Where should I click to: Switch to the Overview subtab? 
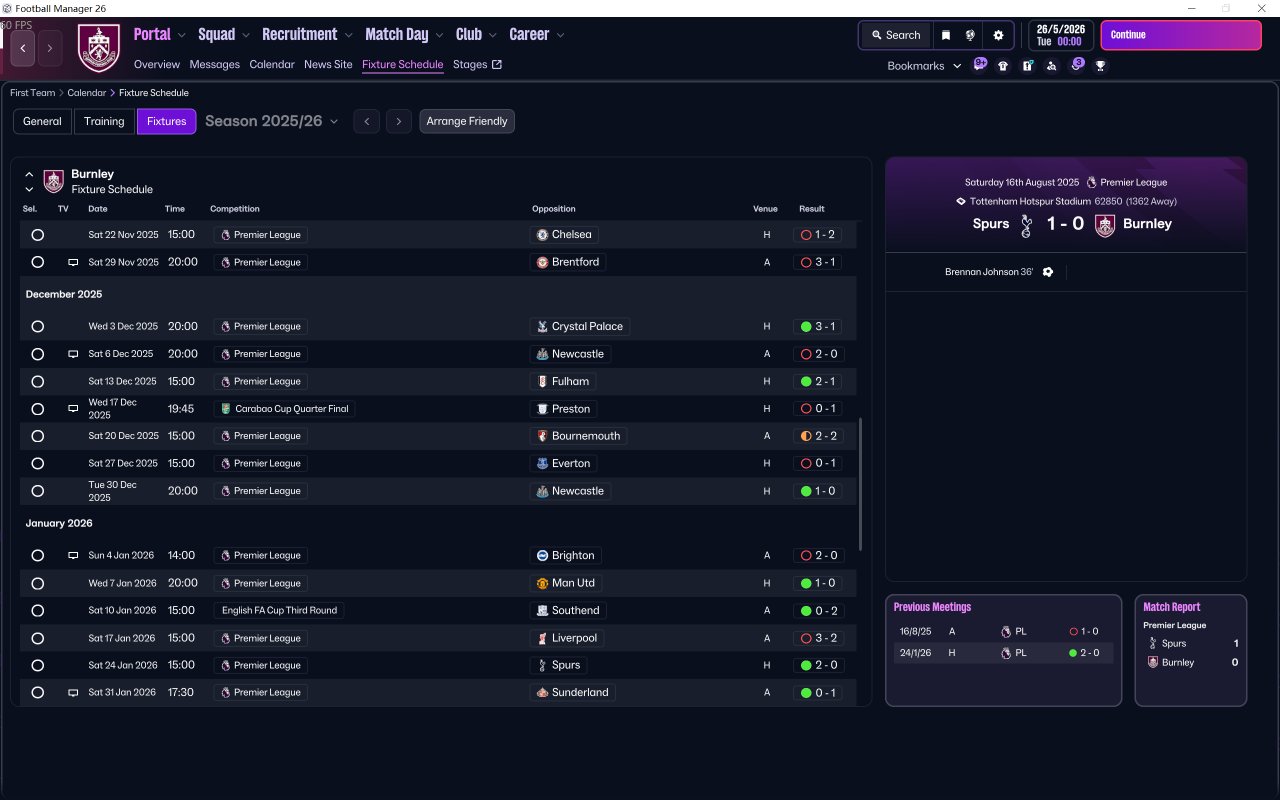(157, 65)
